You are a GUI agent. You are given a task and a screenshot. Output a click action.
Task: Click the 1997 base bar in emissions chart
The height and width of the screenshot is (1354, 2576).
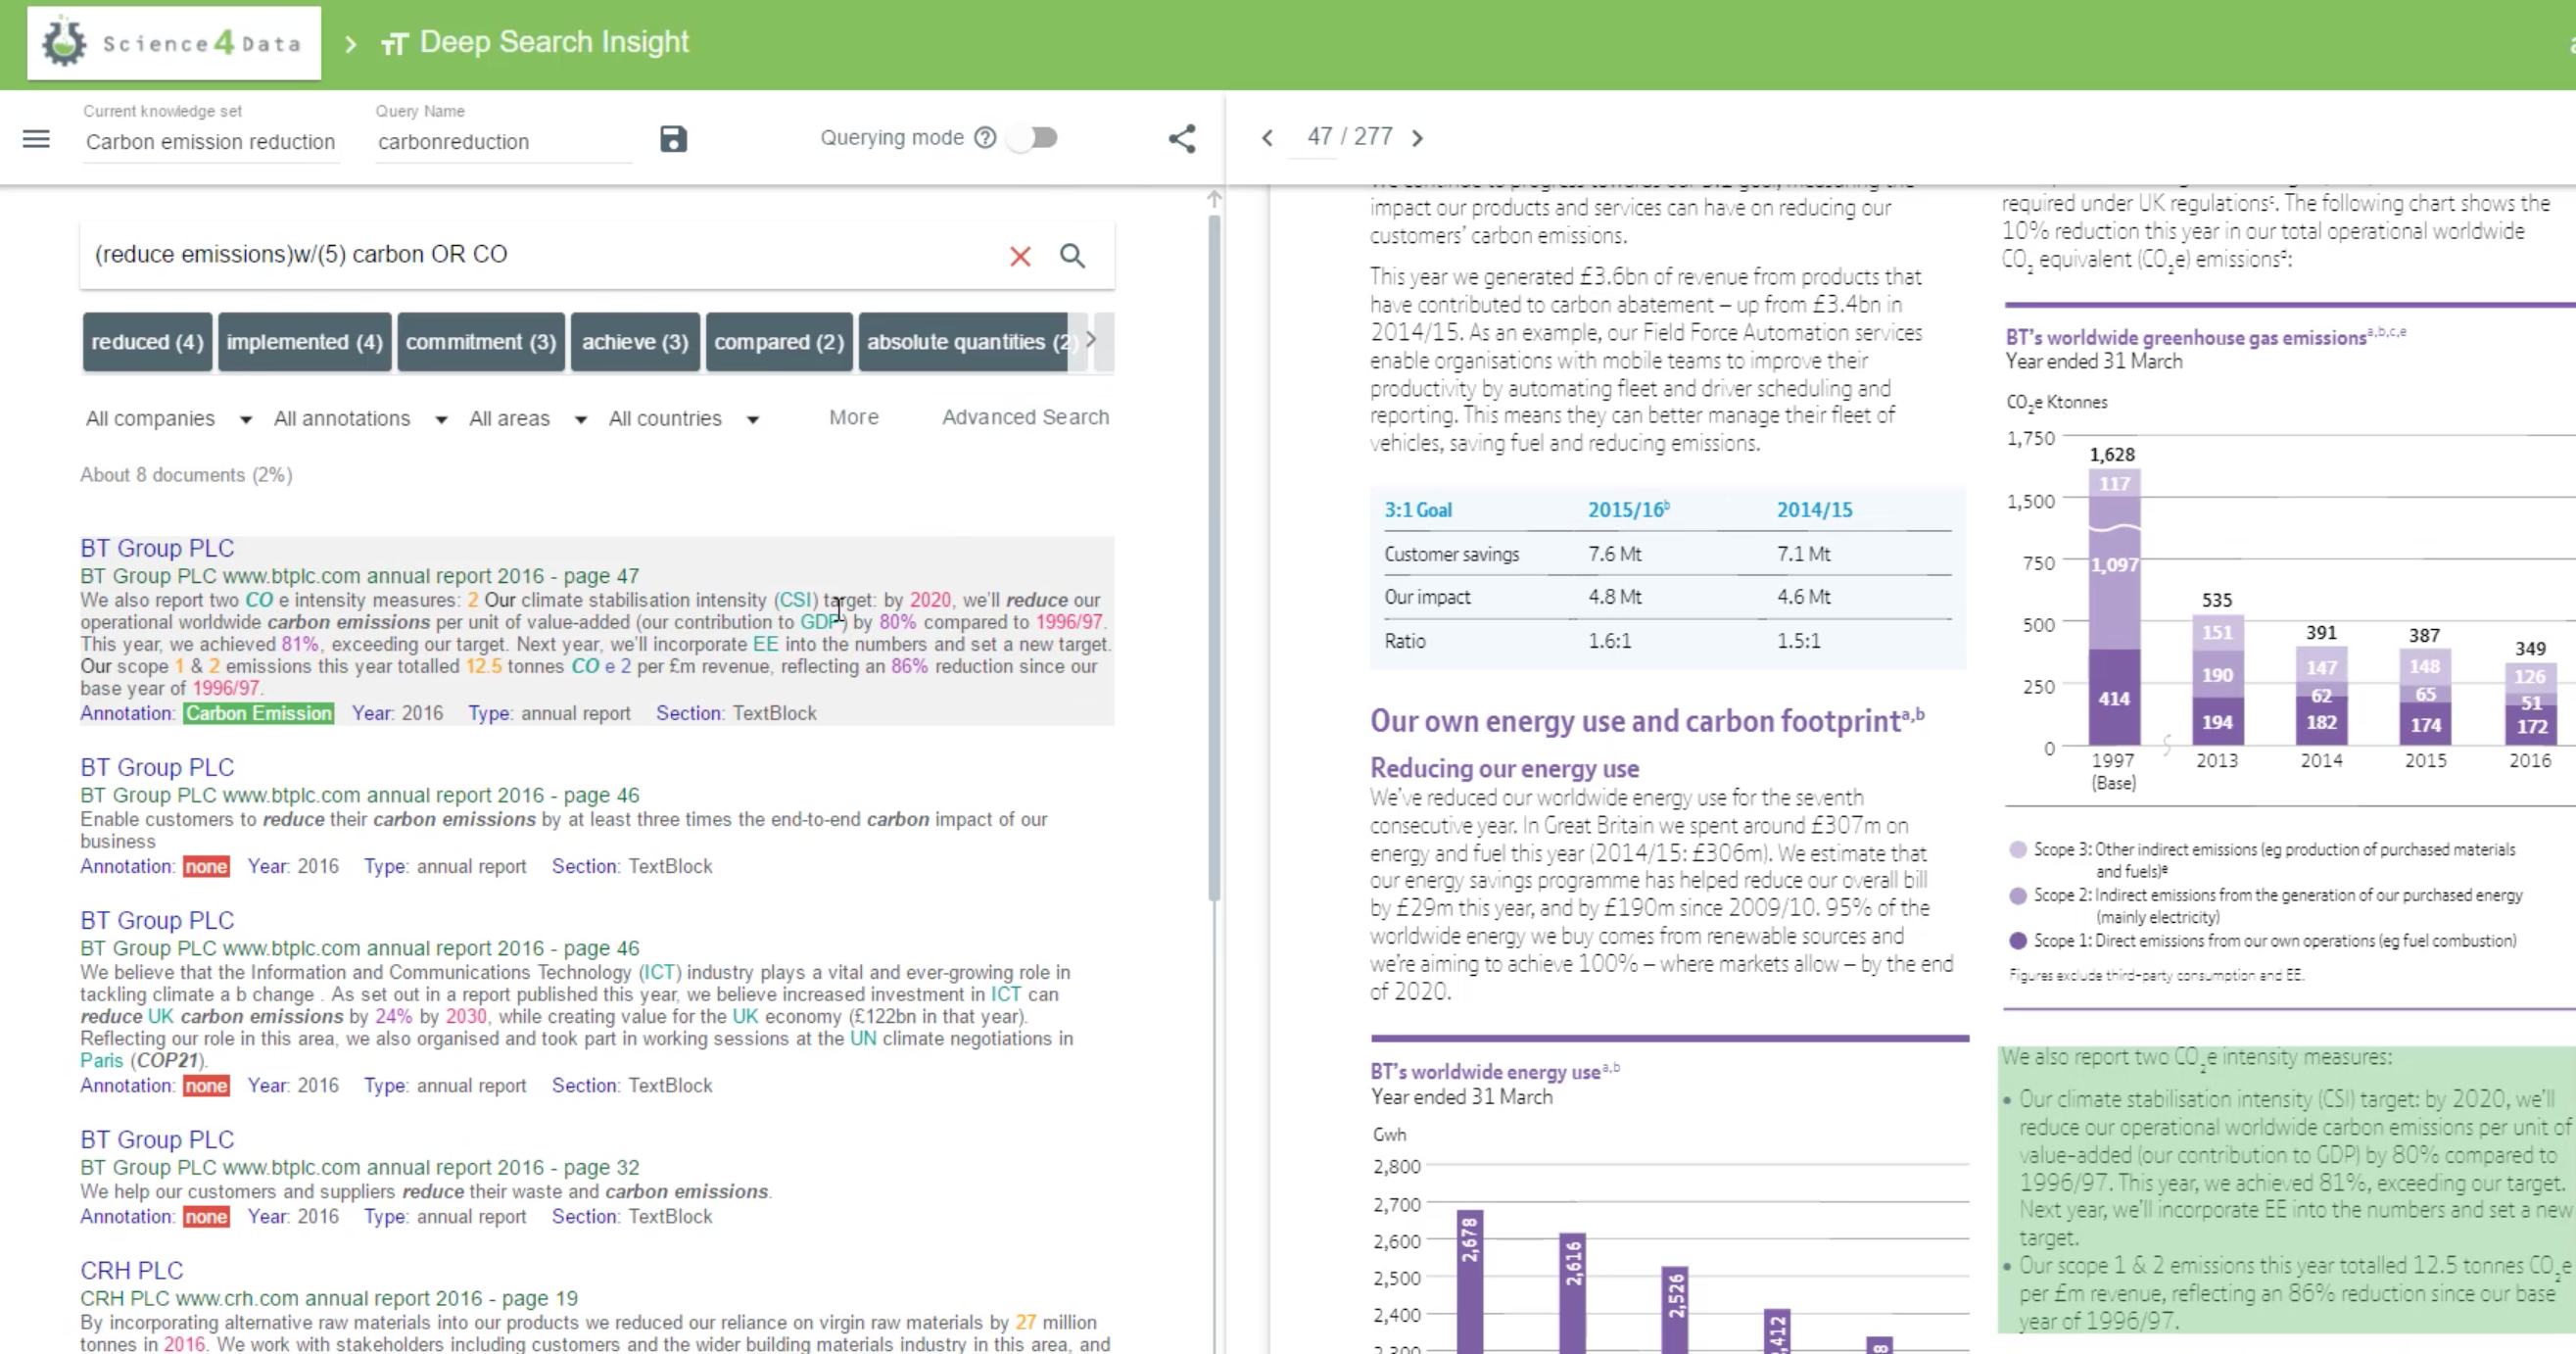pos(2114,606)
